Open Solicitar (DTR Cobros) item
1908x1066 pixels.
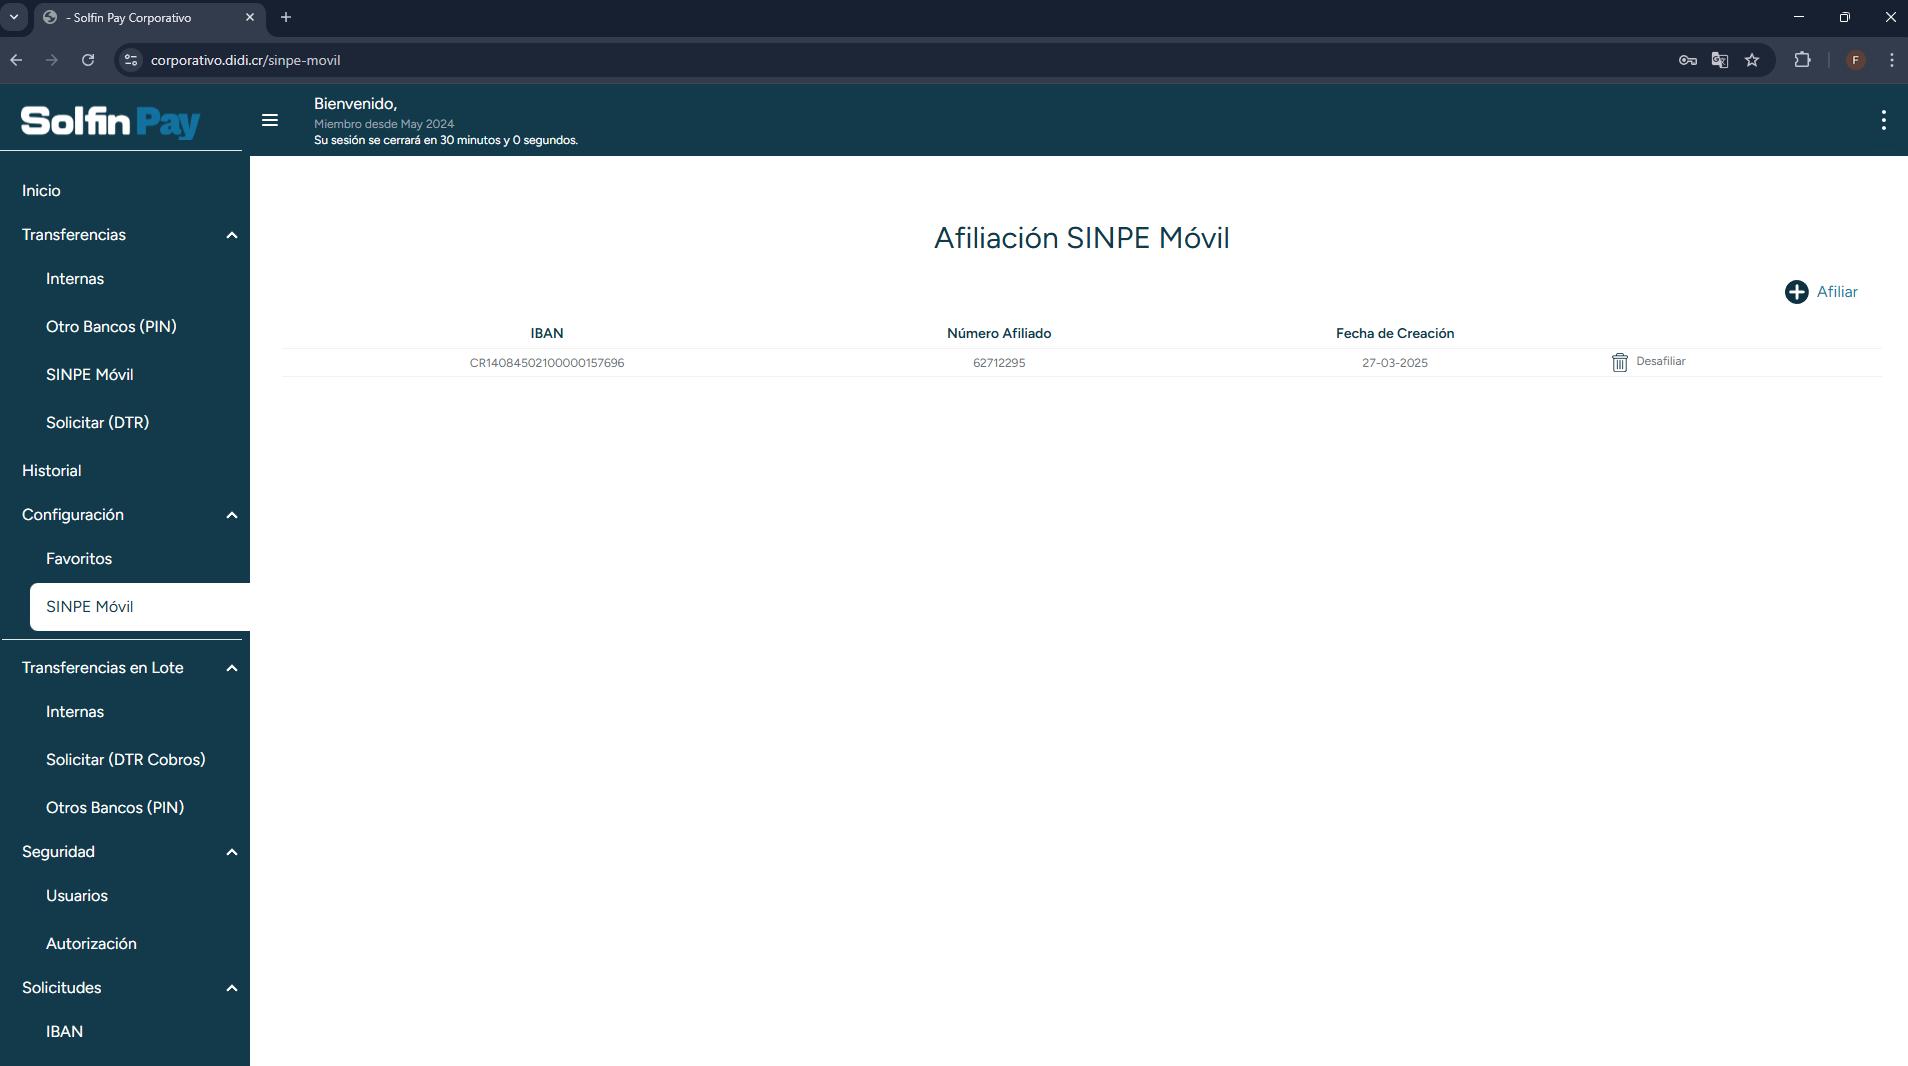pos(126,760)
